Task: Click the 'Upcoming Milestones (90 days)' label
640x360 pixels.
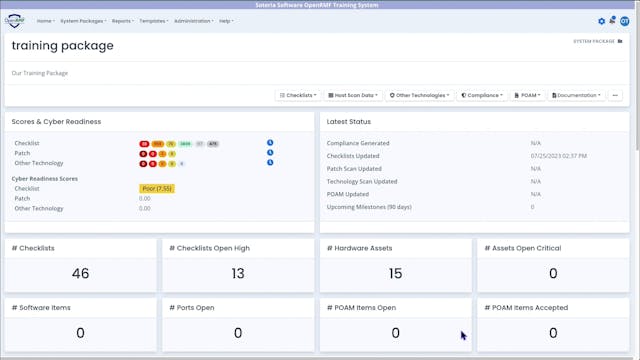Action: pos(369,207)
